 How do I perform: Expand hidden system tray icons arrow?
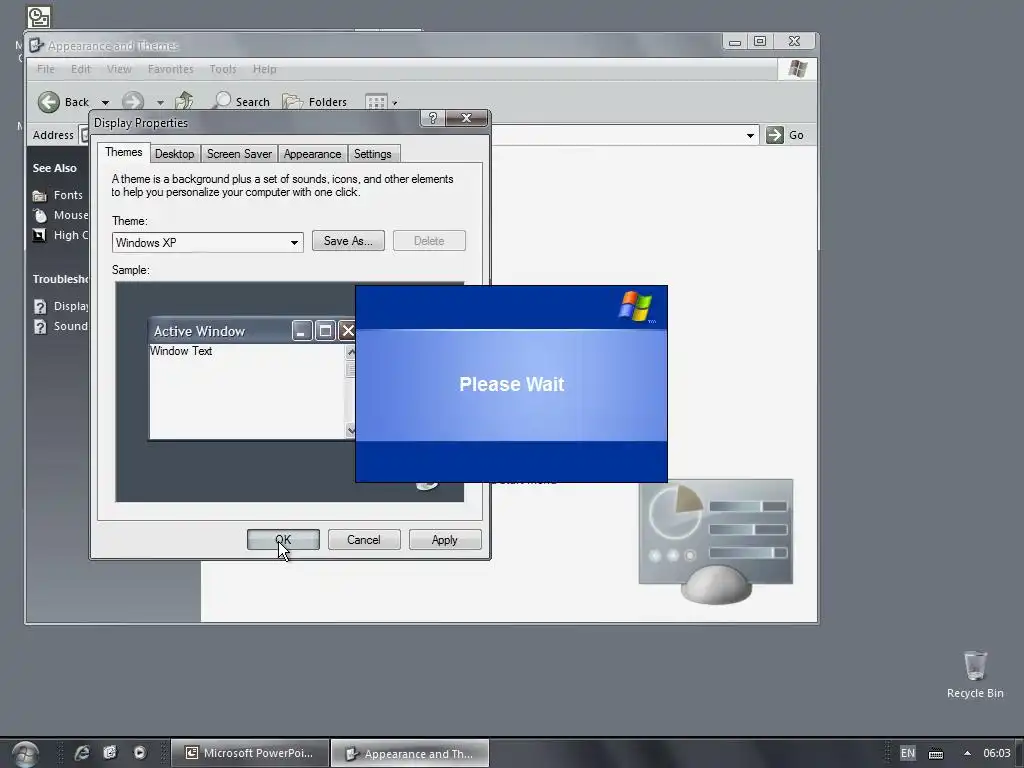[x=967, y=753]
